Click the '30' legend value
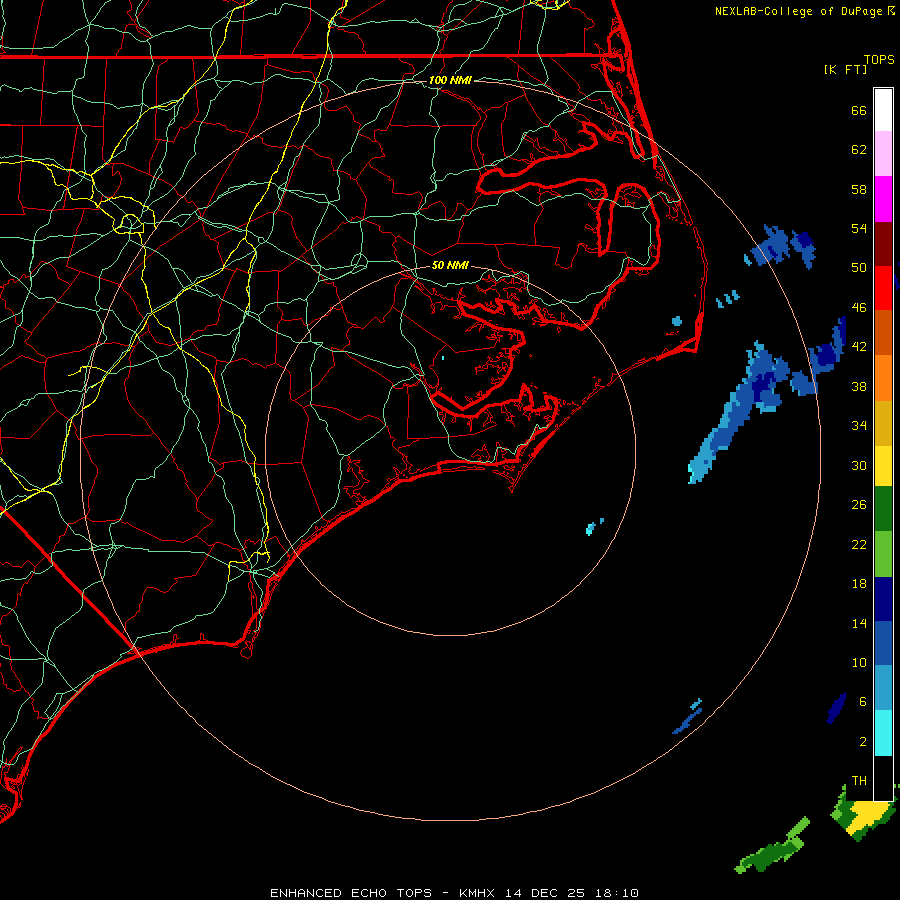Viewport: 900px width, 900px height. point(859,465)
